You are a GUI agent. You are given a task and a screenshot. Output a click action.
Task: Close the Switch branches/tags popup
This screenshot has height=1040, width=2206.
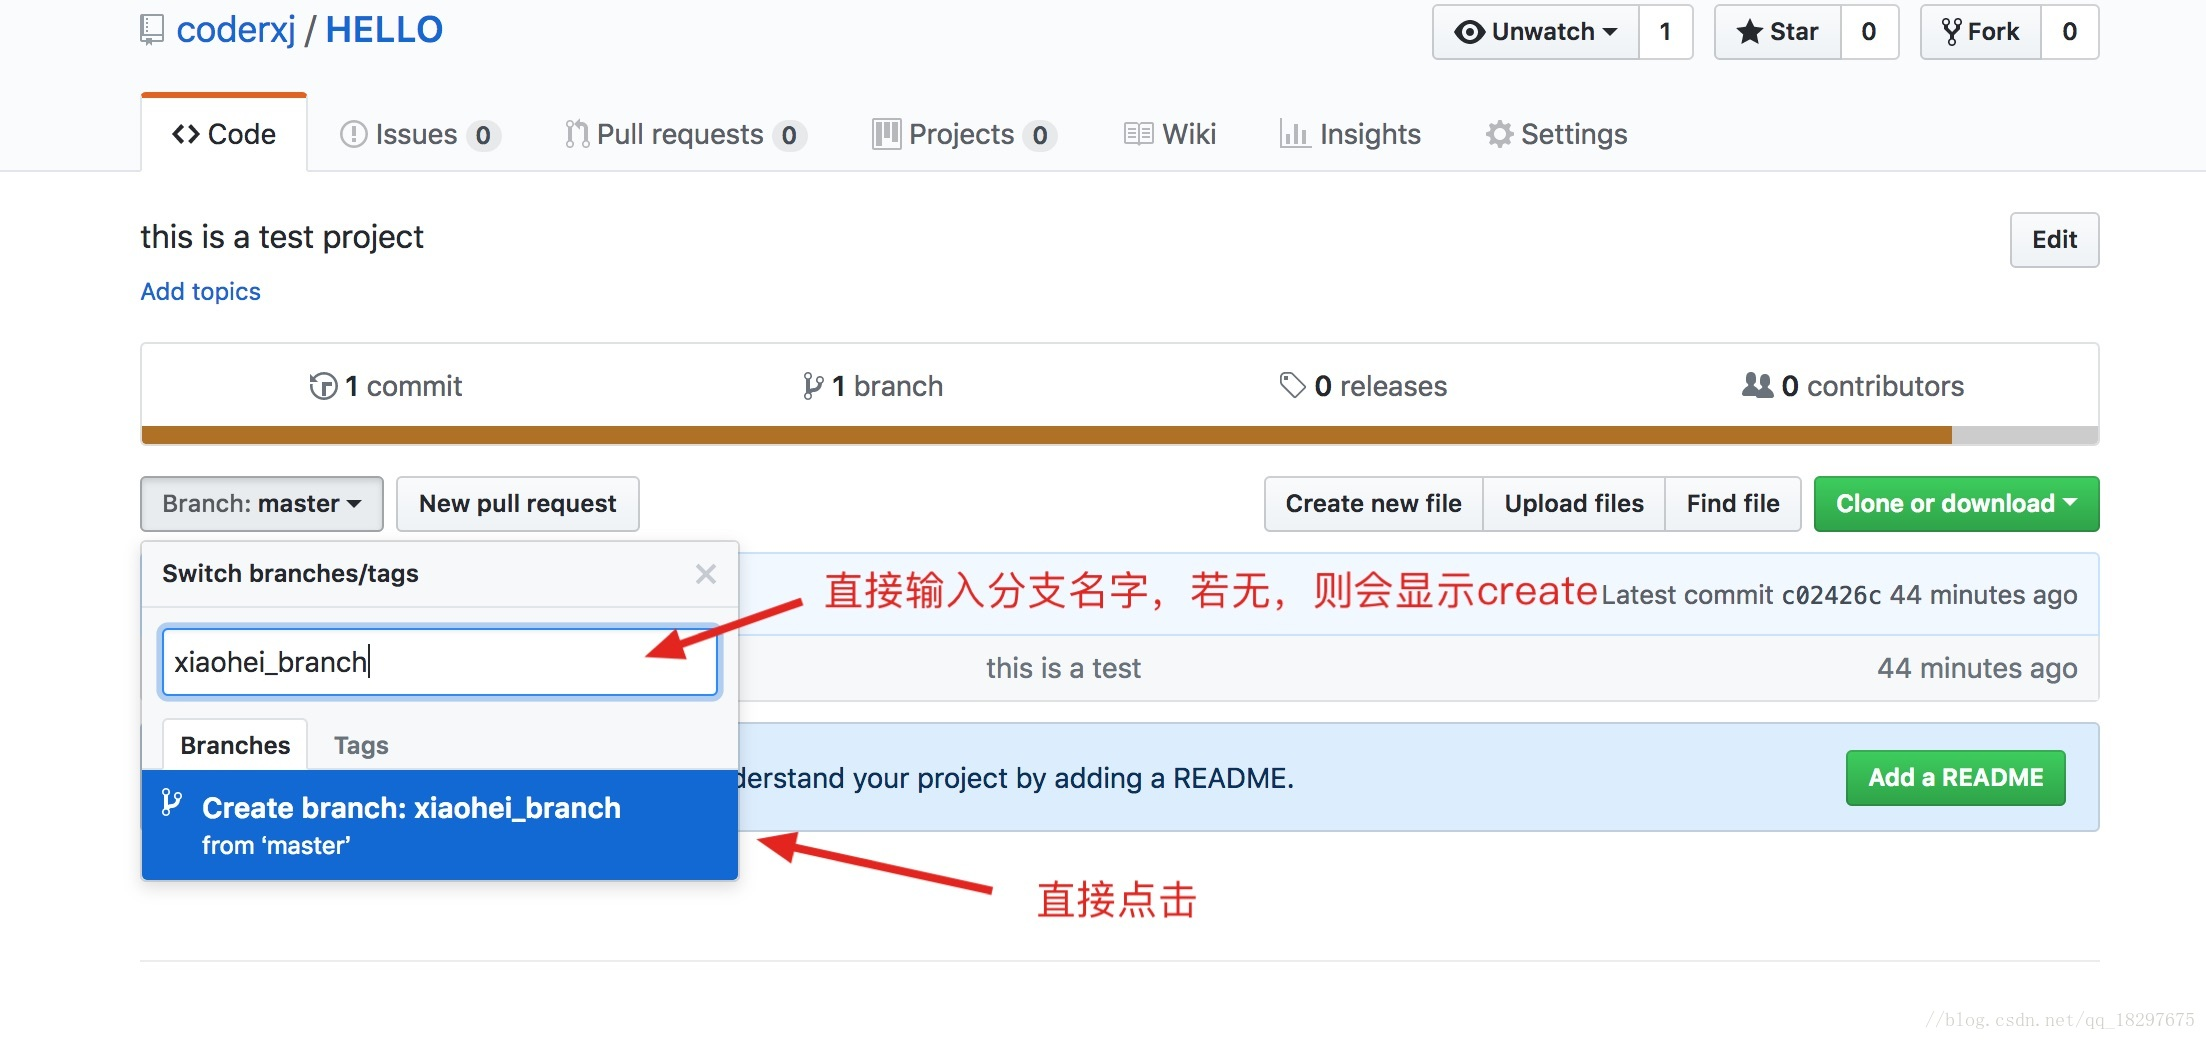click(706, 574)
